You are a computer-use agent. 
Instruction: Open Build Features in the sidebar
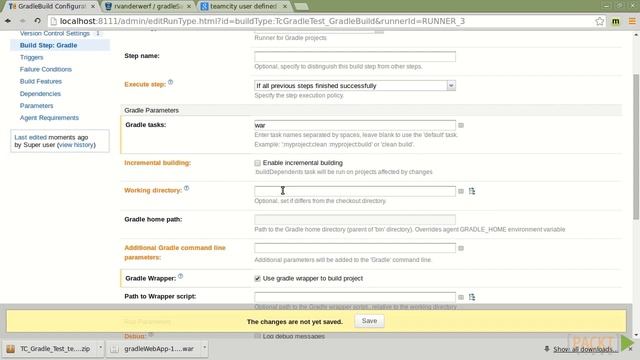(41, 81)
